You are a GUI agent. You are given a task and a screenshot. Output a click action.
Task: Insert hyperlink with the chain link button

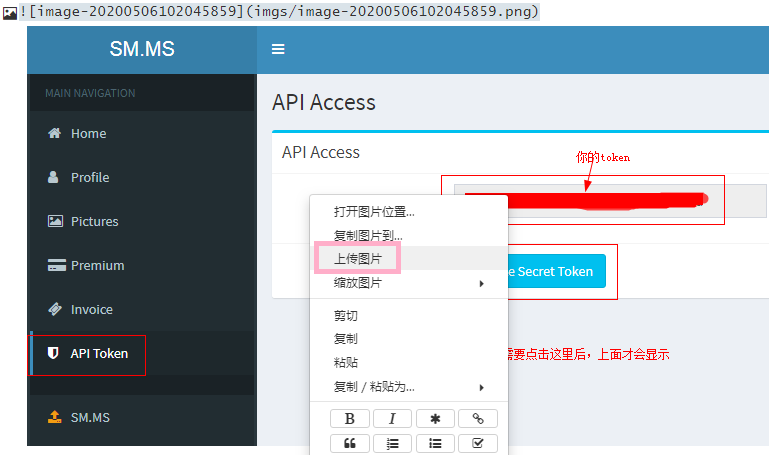478,419
